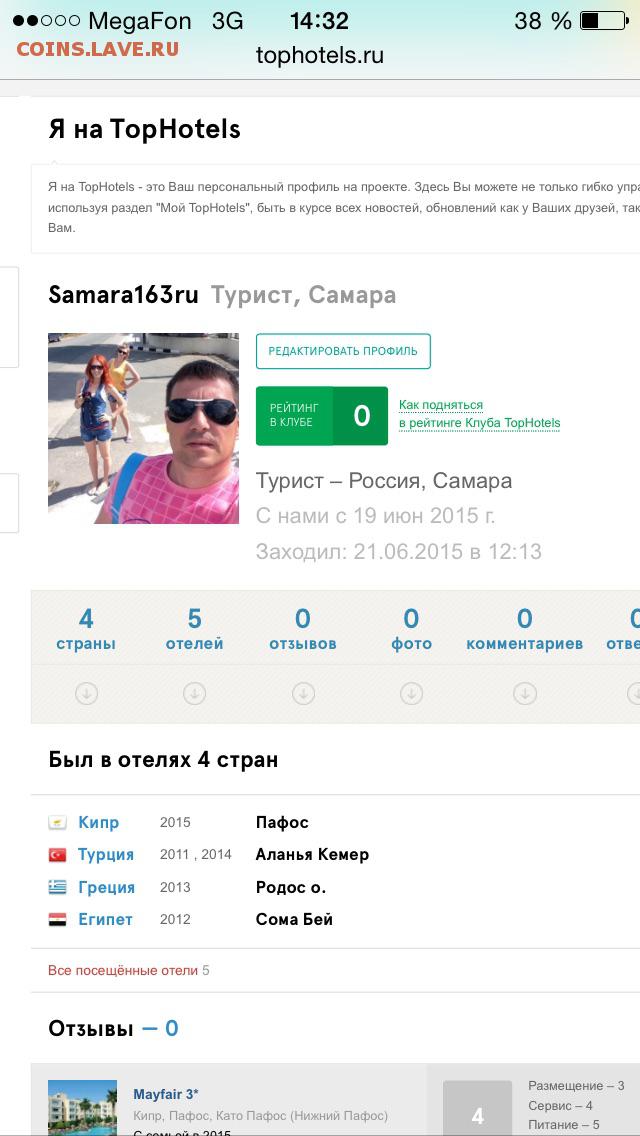The width and height of the screenshot is (640, 1136).
Task: Select the 4 страны stat tab
Action: [86, 629]
